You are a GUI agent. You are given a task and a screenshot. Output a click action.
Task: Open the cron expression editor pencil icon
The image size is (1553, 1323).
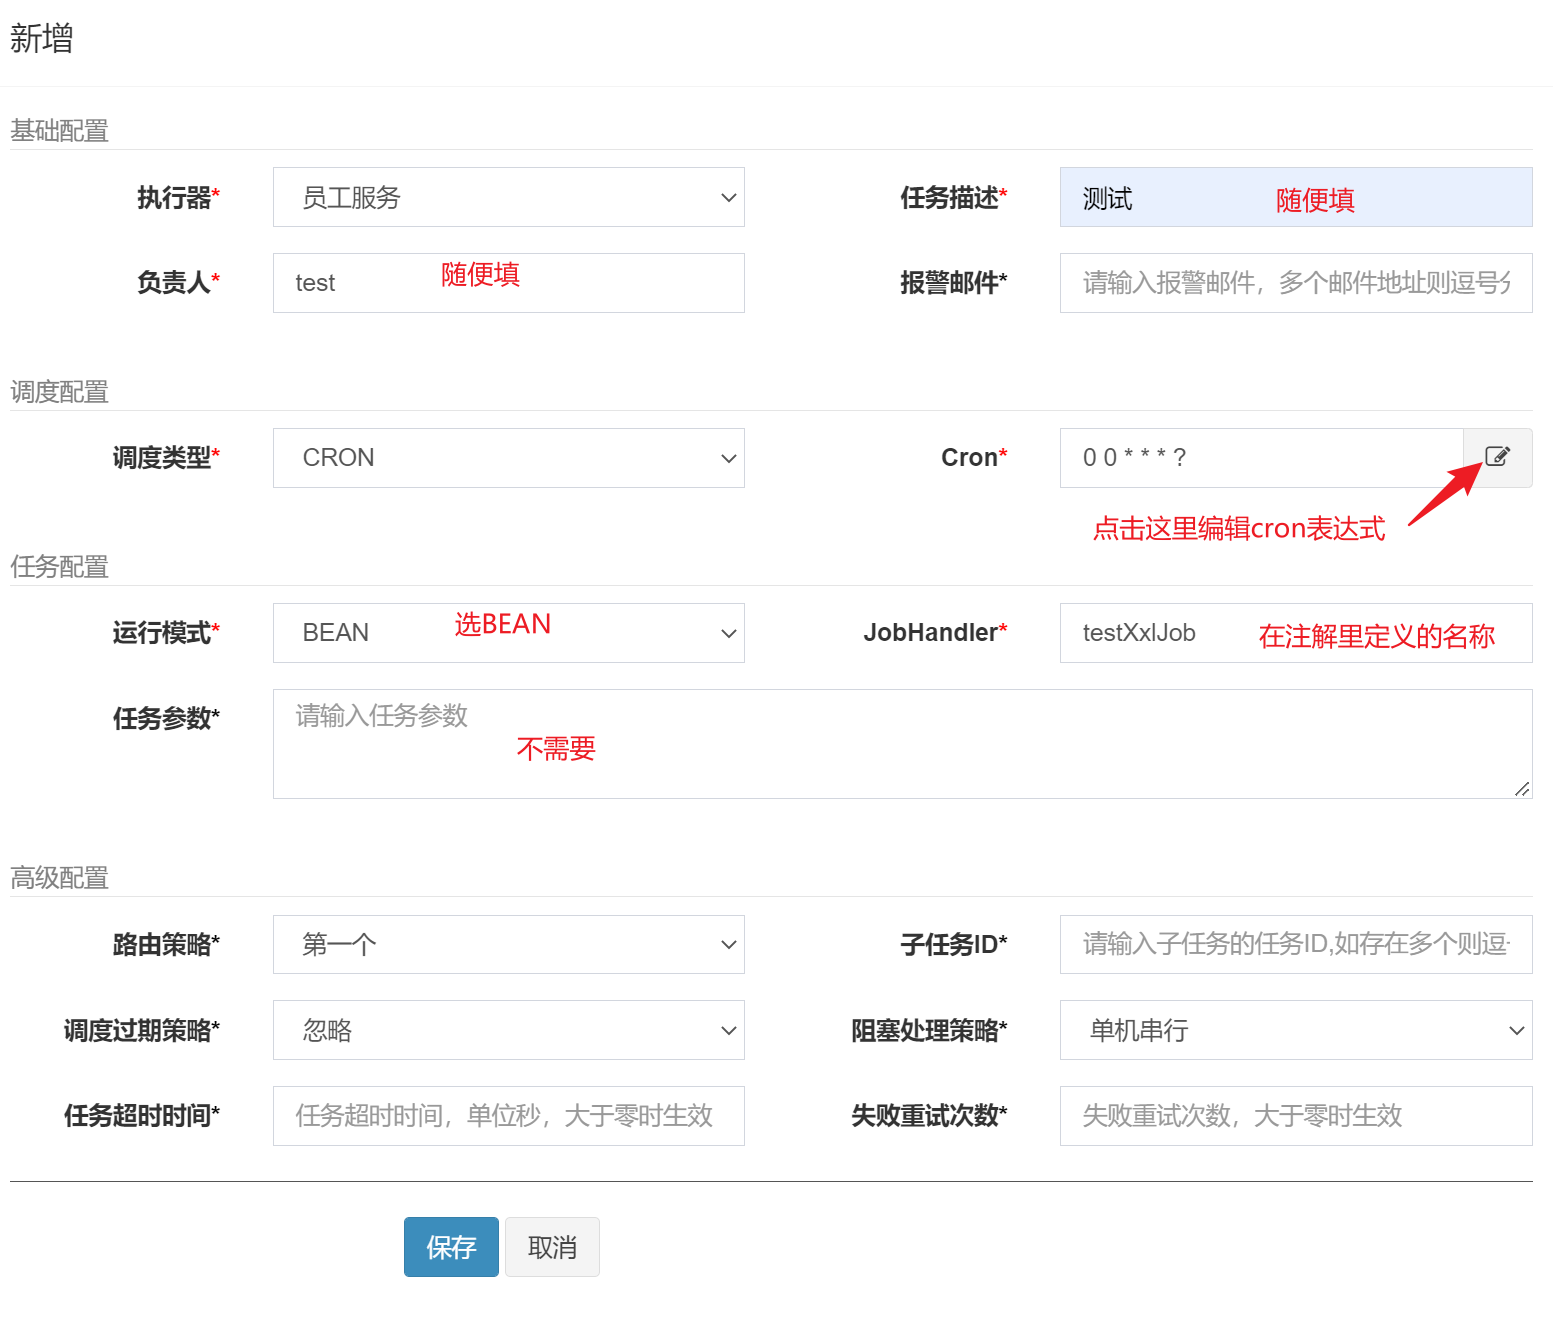pyautogui.click(x=1496, y=457)
